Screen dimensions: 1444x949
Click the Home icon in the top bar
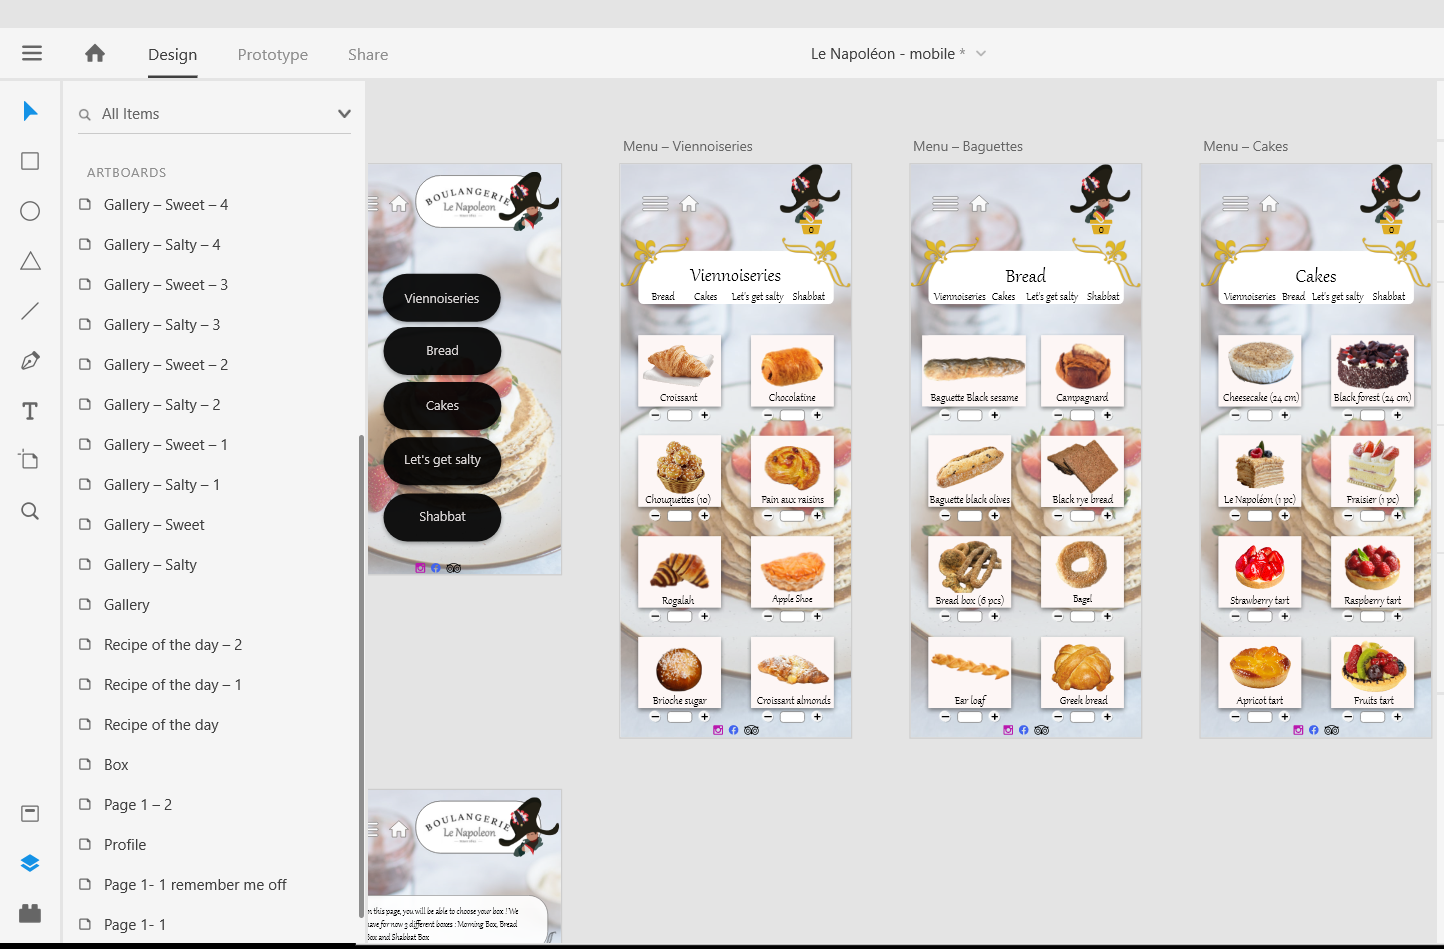[x=94, y=53]
